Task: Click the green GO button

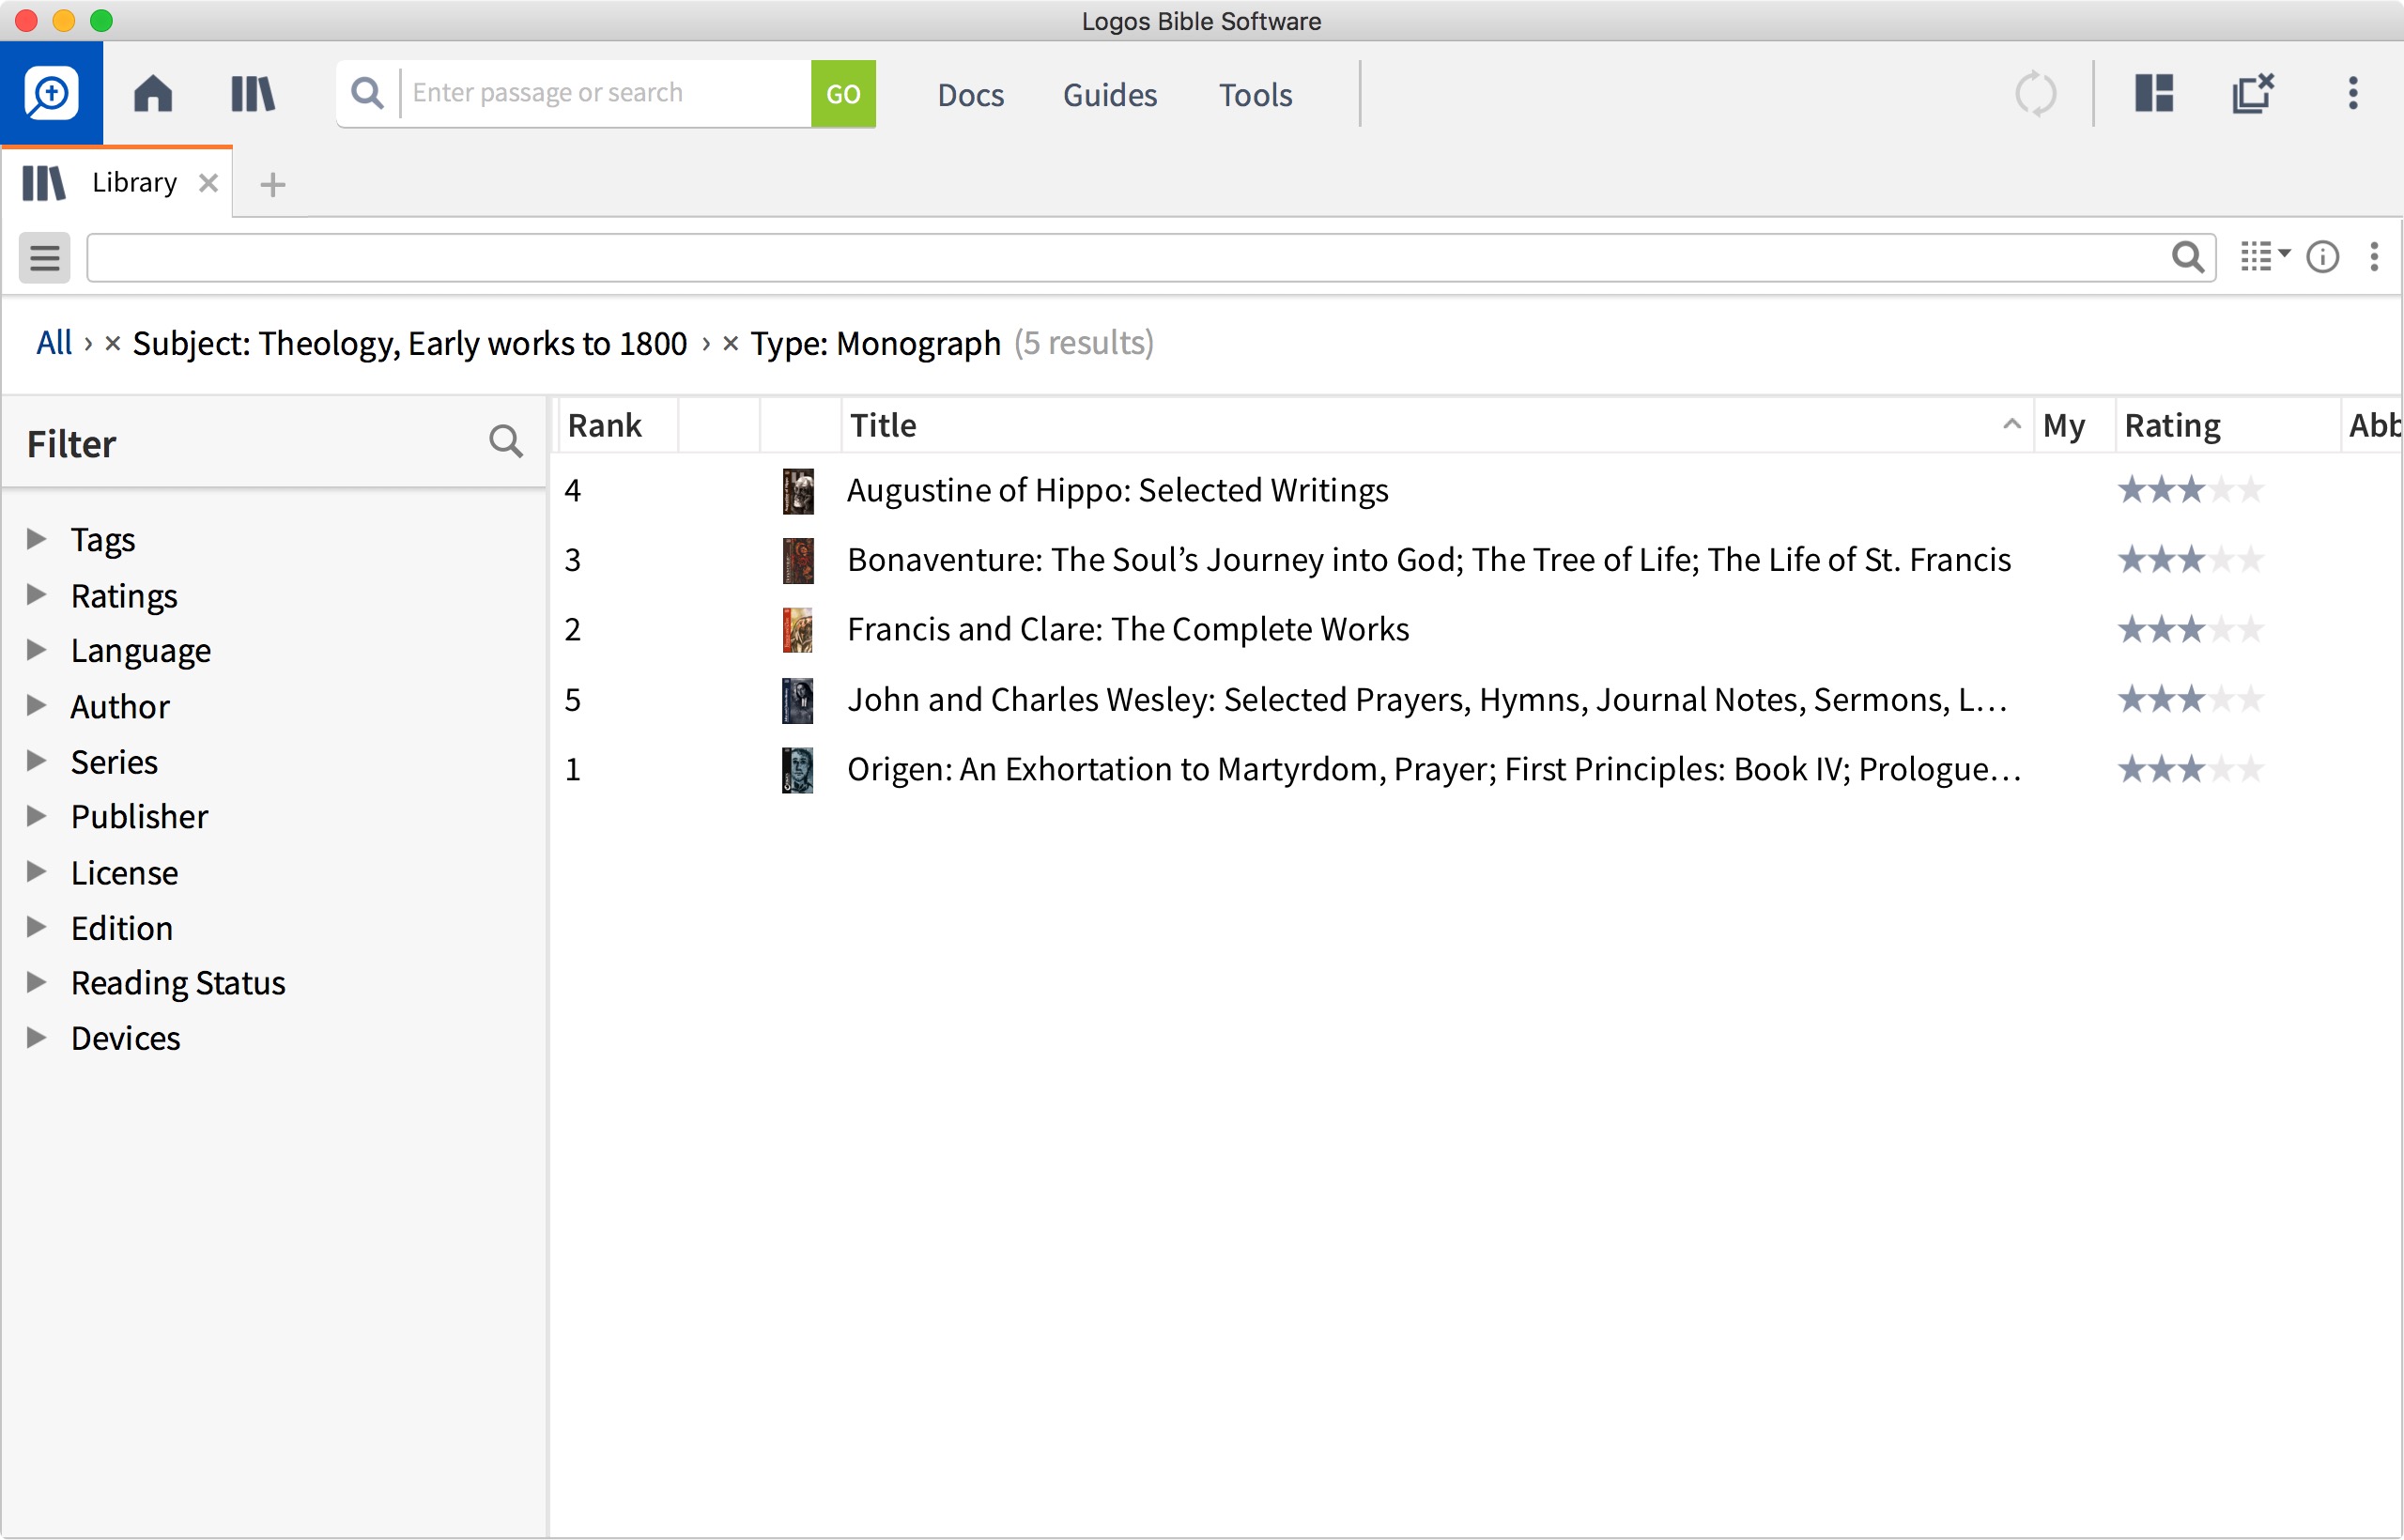Action: tap(843, 94)
